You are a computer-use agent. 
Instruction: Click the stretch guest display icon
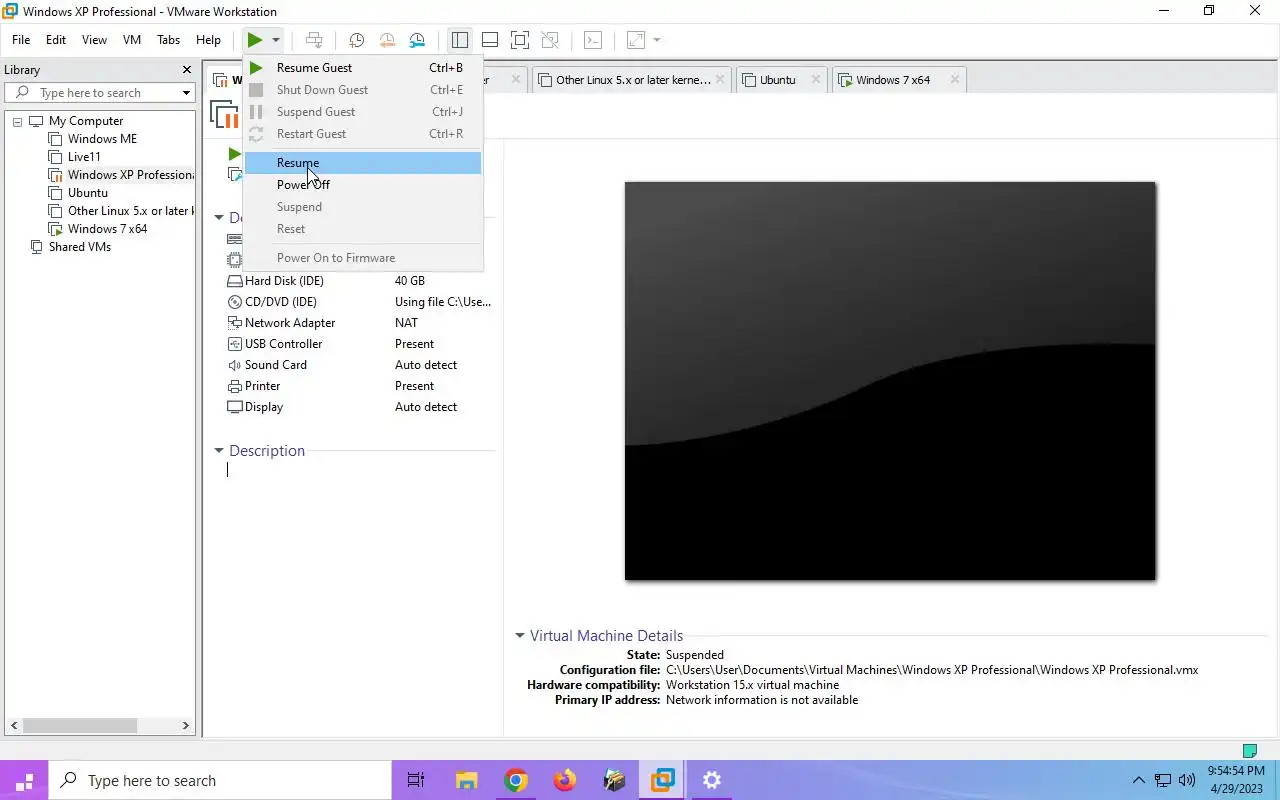[636, 40]
